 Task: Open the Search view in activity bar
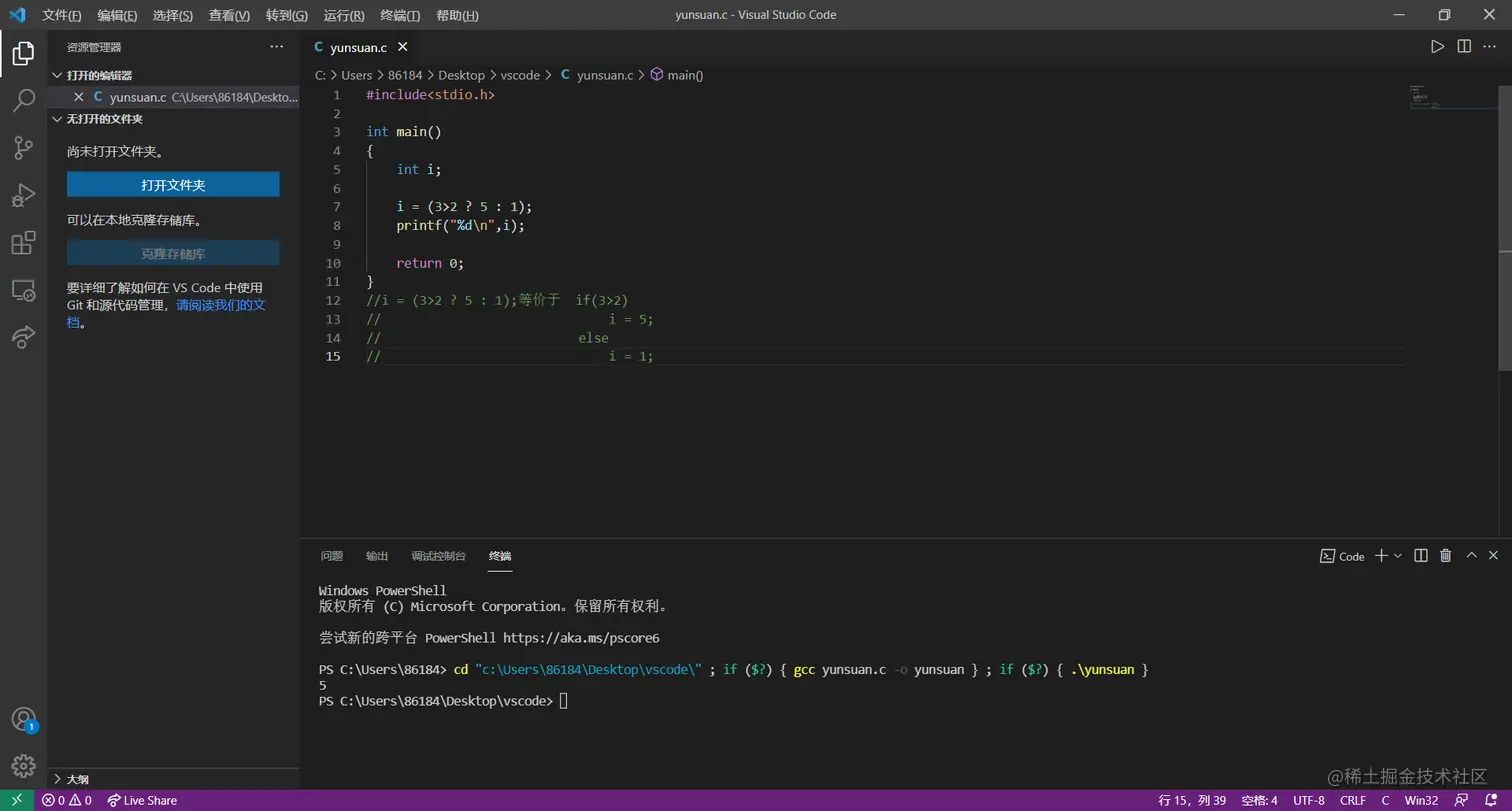(23, 100)
